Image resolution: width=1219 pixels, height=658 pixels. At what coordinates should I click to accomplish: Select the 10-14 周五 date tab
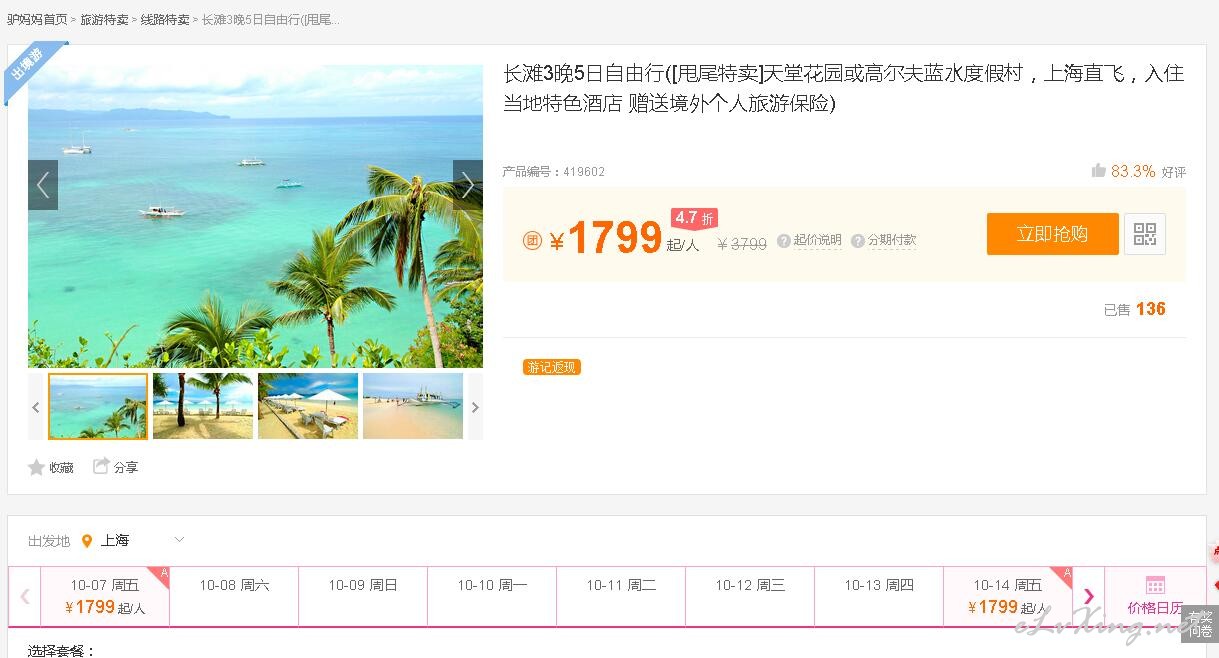[x=1008, y=596]
